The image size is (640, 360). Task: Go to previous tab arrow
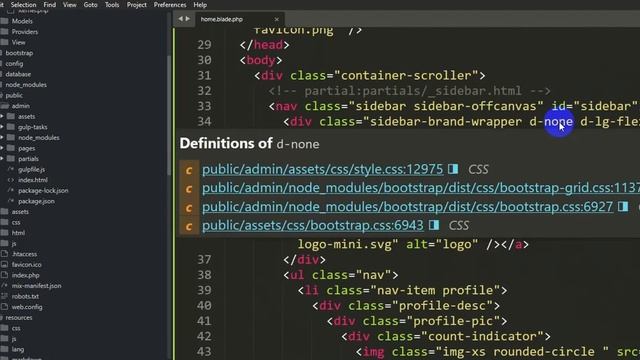(x=180, y=19)
